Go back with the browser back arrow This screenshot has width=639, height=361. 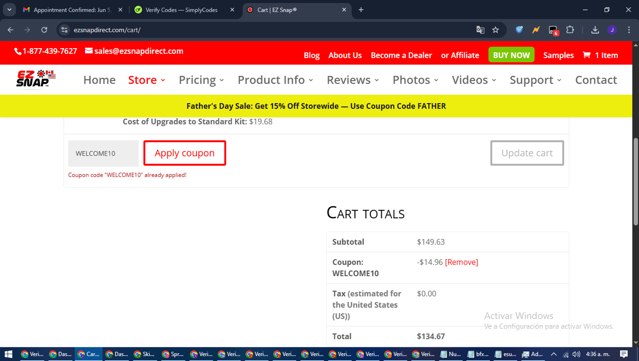tap(11, 30)
